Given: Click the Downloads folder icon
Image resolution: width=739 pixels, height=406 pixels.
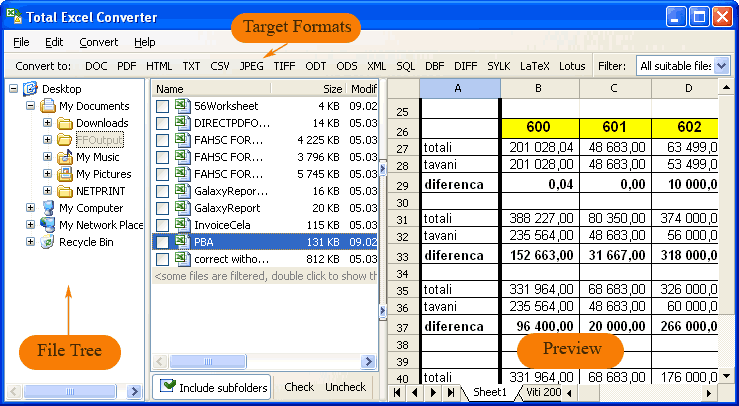Looking at the screenshot, I should 65,123.
